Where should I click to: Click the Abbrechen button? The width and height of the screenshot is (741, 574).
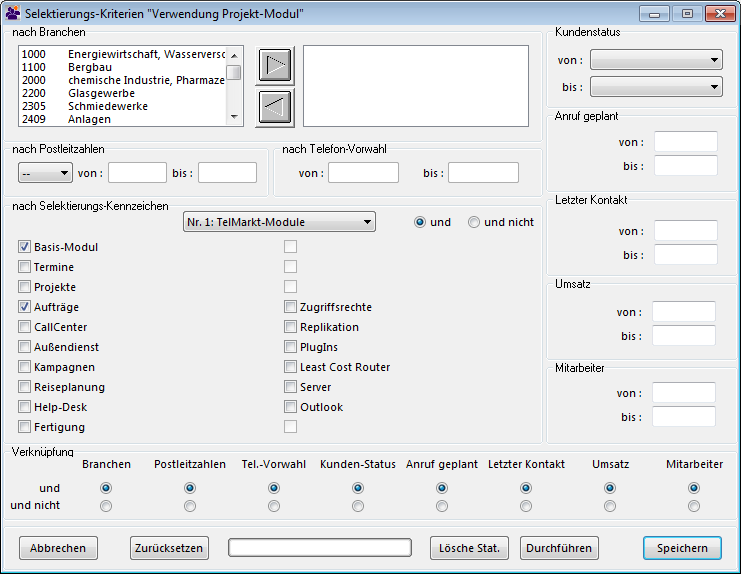pyautogui.click(x=59, y=548)
